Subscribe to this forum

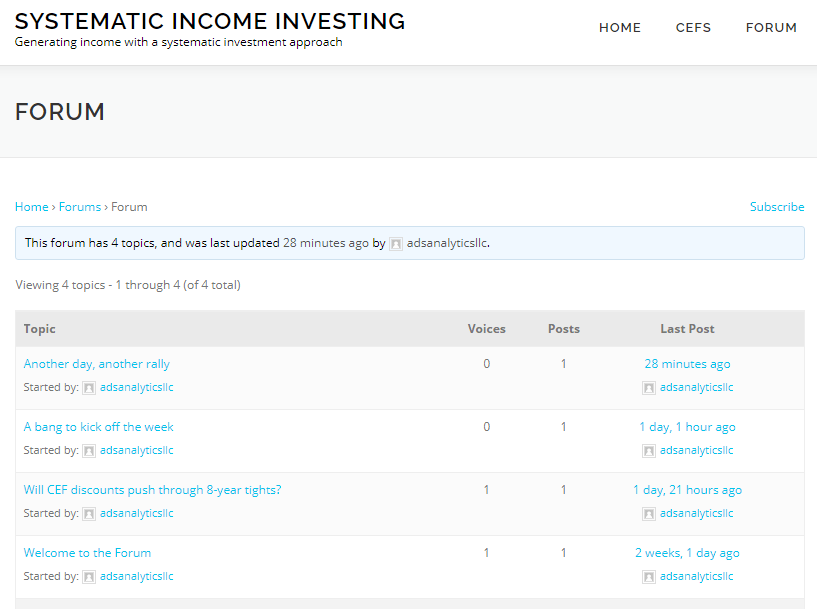tap(777, 207)
